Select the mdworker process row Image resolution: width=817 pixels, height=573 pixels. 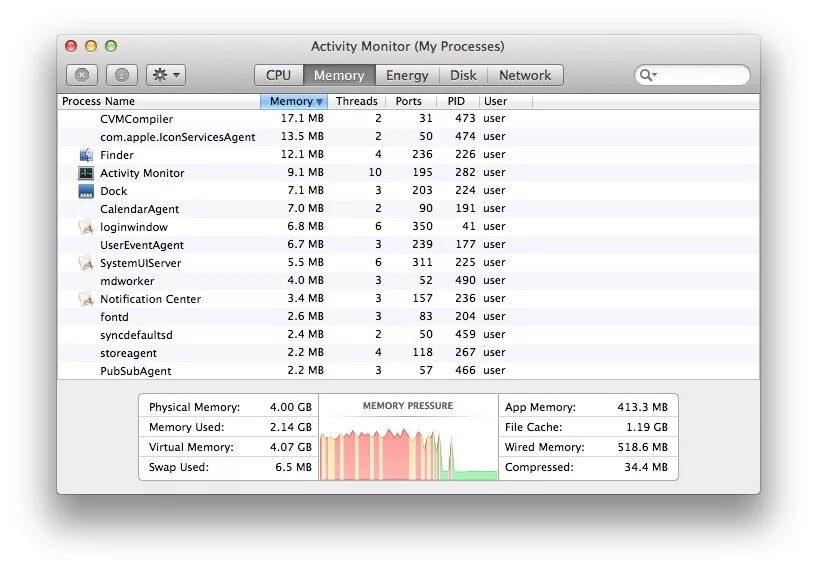coord(408,281)
